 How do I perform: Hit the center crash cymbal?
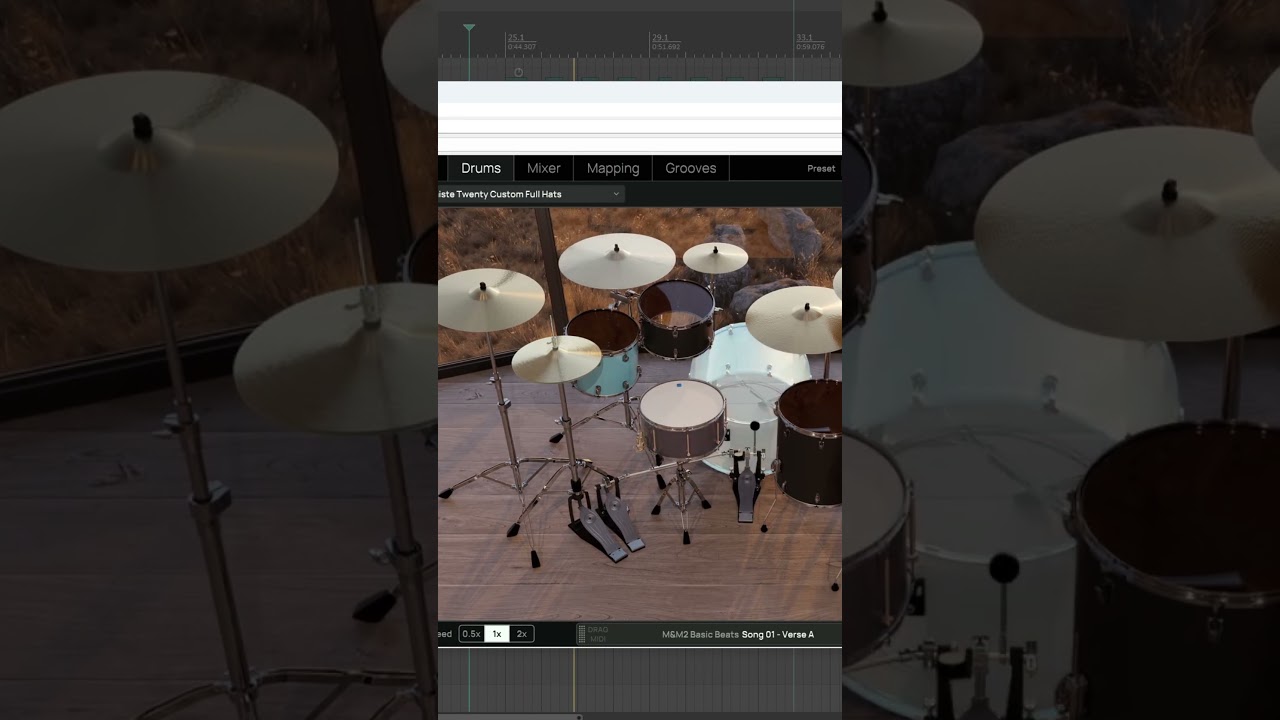coord(617,259)
